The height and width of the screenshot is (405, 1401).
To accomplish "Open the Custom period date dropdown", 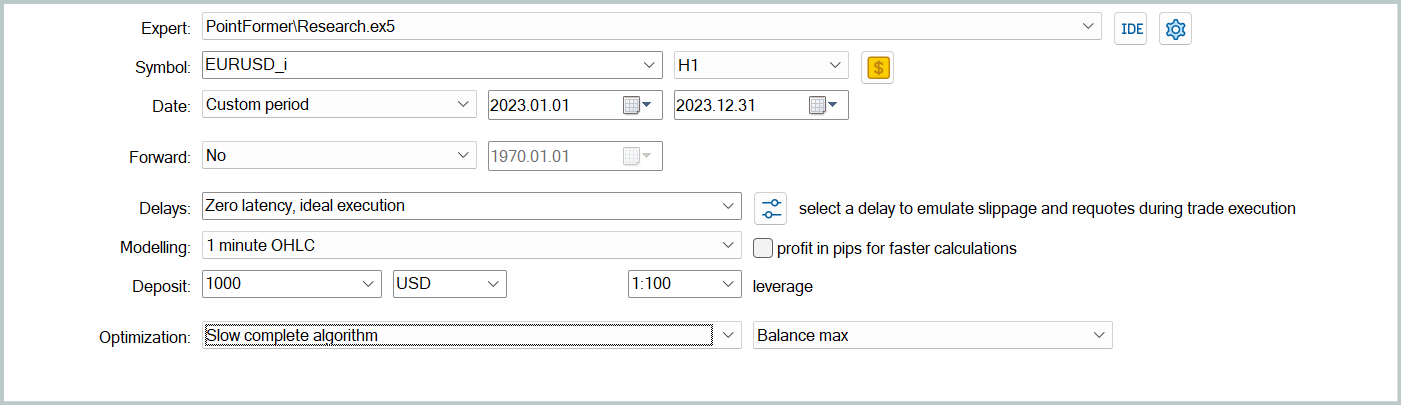I will (464, 104).
